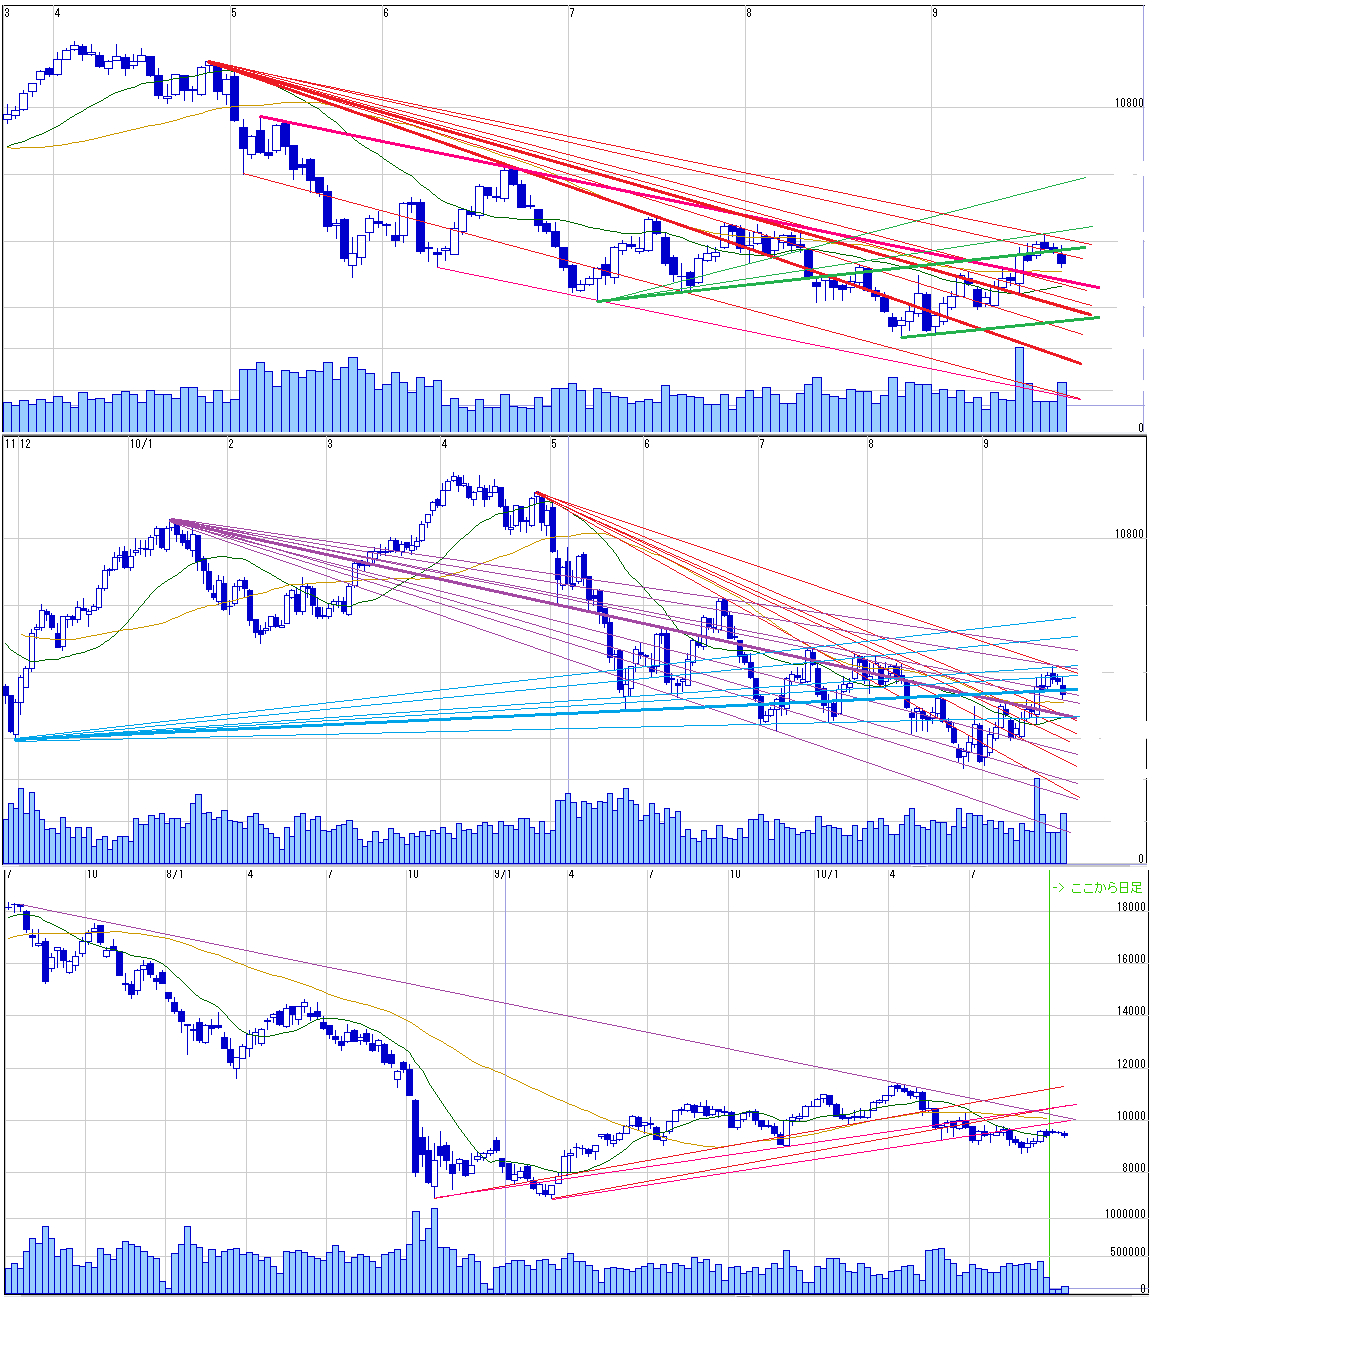
Task: Click the 1000000 volume axis label
Action: coord(1125,1215)
